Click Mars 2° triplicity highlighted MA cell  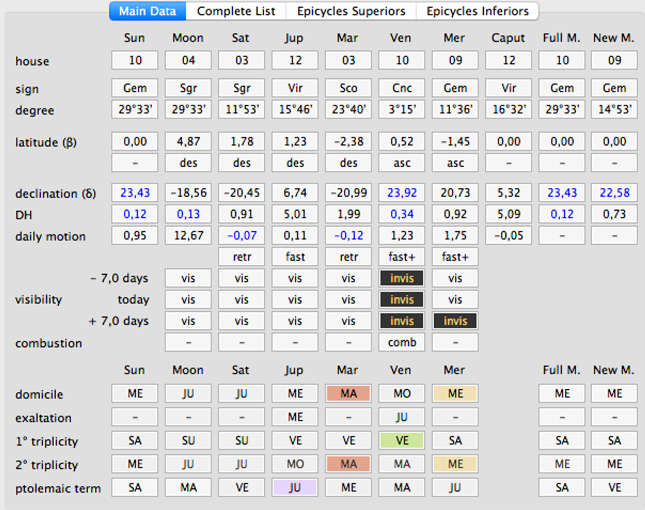pos(348,464)
